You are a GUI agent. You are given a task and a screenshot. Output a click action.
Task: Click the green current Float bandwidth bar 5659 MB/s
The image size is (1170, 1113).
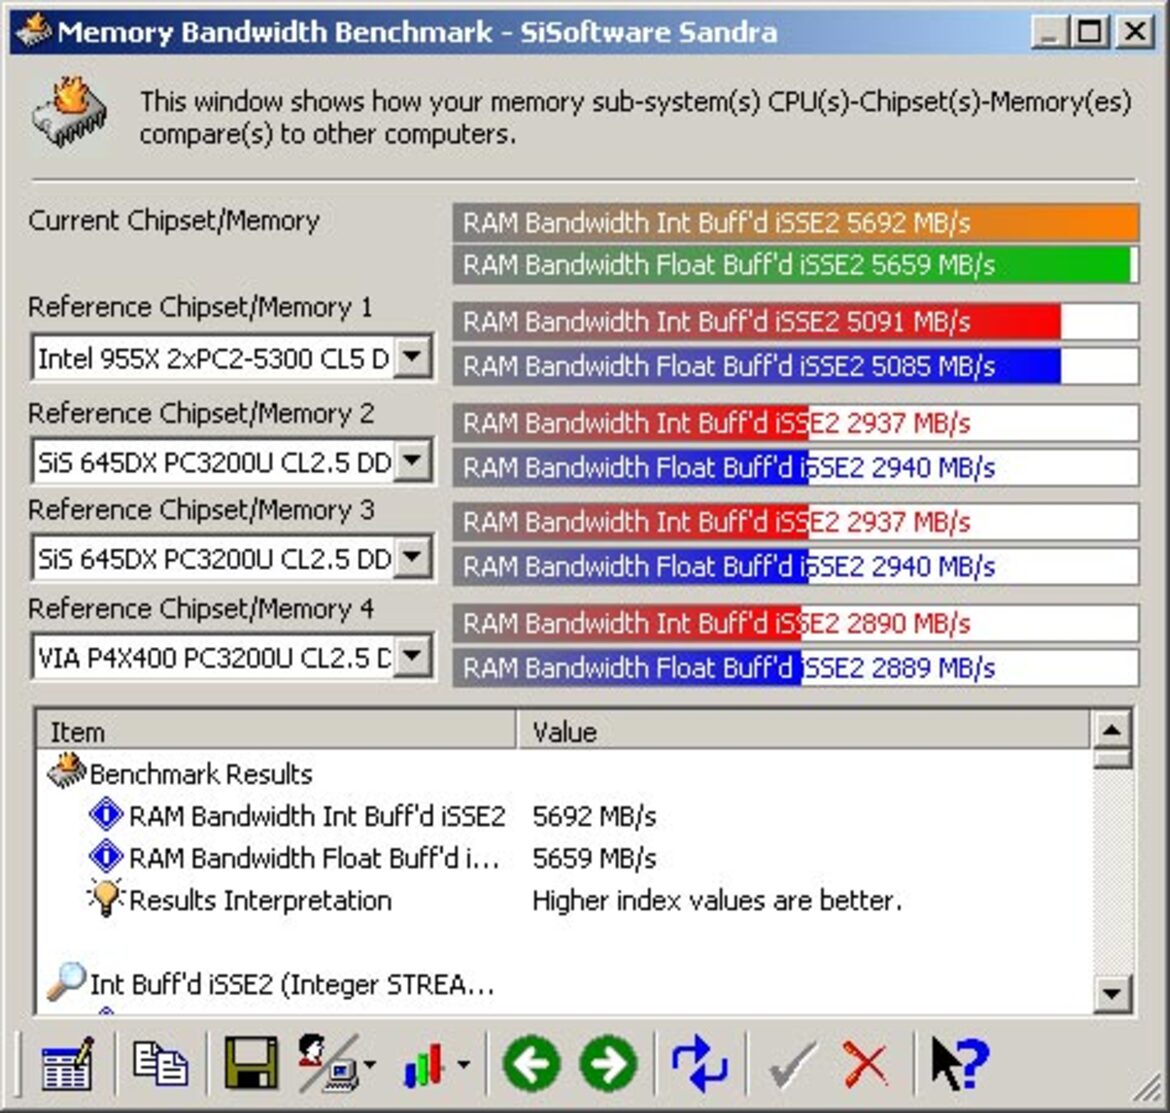(x=795, y=265)
